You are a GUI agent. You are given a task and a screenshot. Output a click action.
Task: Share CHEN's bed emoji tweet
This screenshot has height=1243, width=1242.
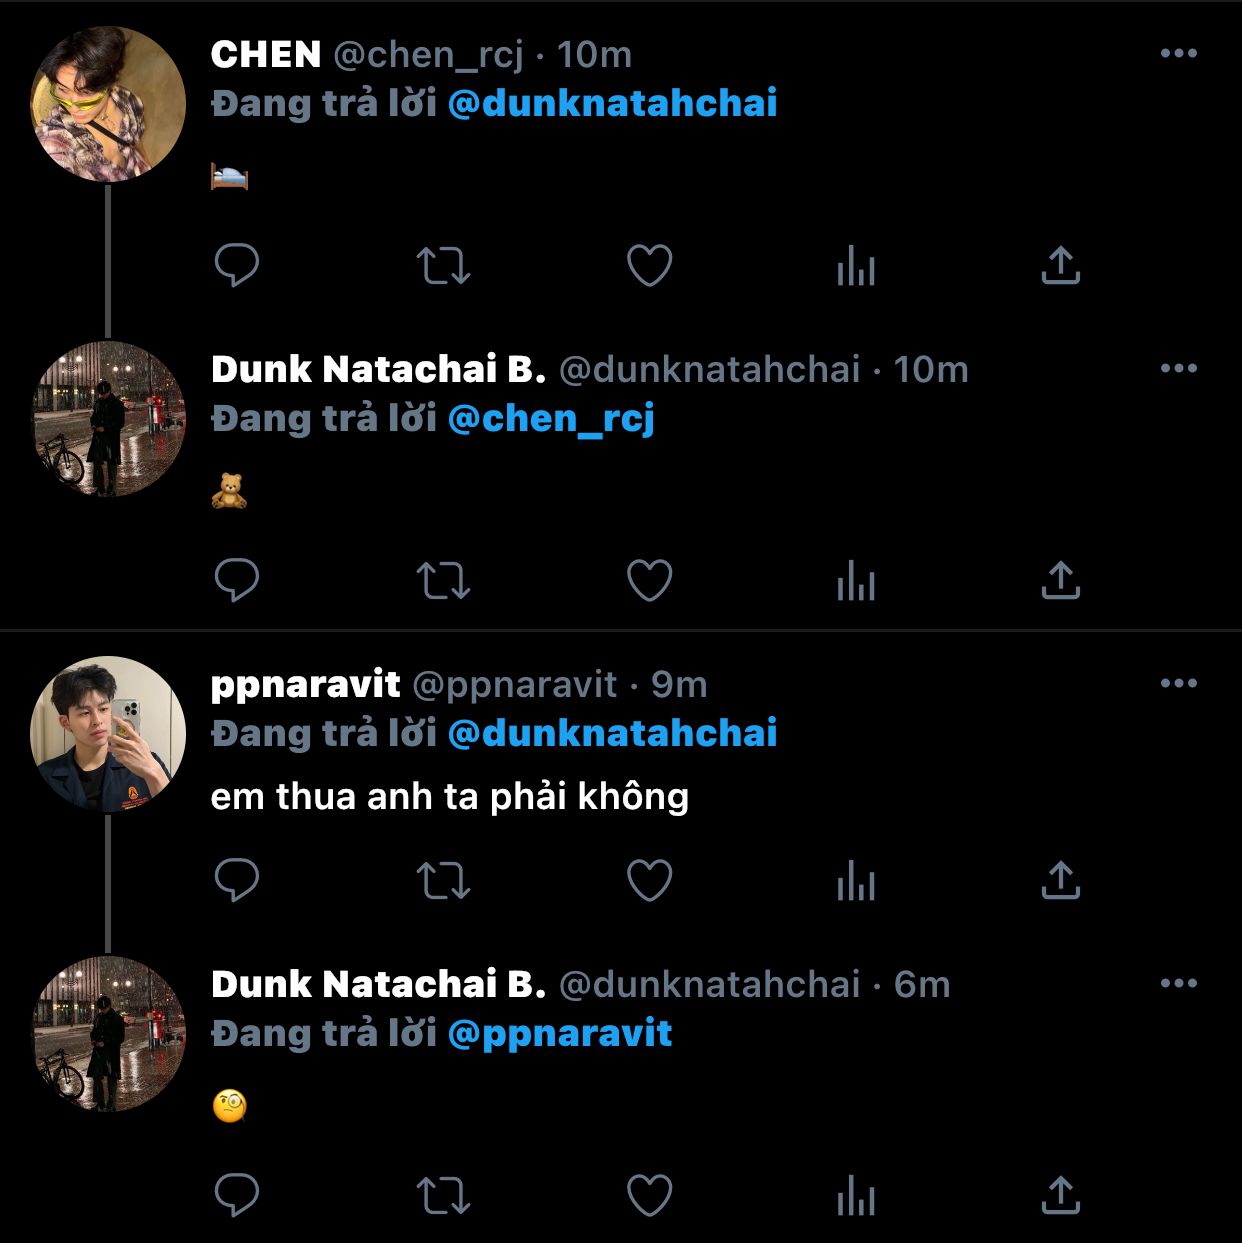click(x=1060, y=266)
